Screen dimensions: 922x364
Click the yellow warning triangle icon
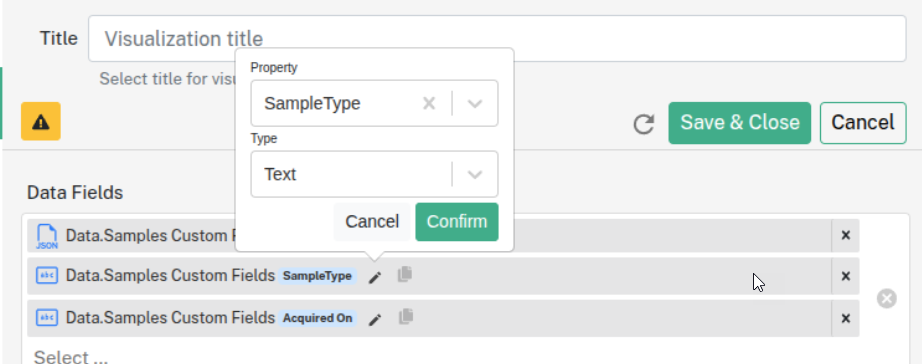[41, 122]
